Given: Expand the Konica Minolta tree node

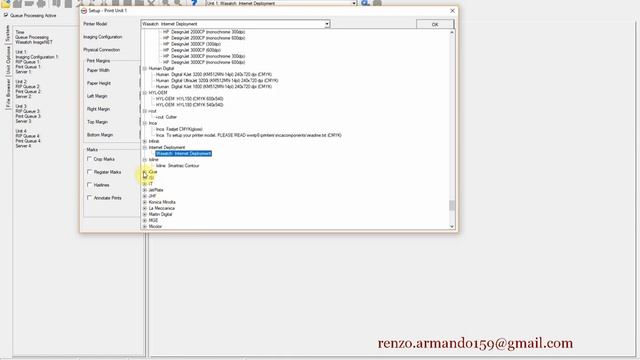Looking at the screenshot, I should pyautogui.click(x=144, y=202).
